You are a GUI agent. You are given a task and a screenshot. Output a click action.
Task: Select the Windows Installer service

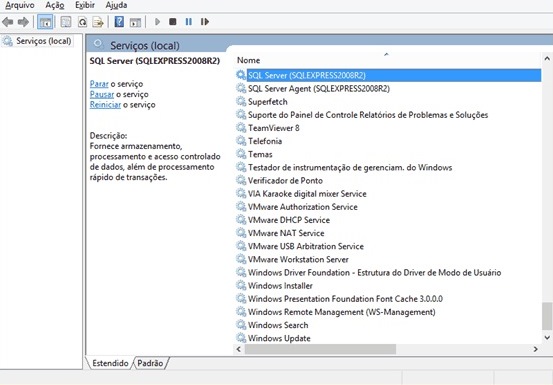point(388,286)
